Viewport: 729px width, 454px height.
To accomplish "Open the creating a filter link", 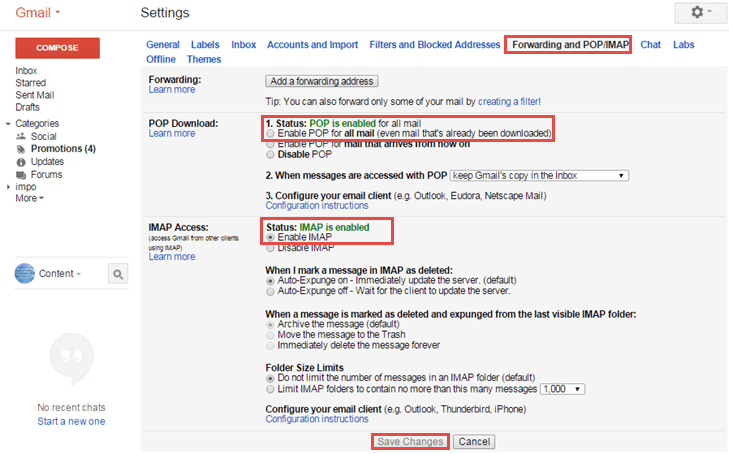I will click(x=509, y=102).
